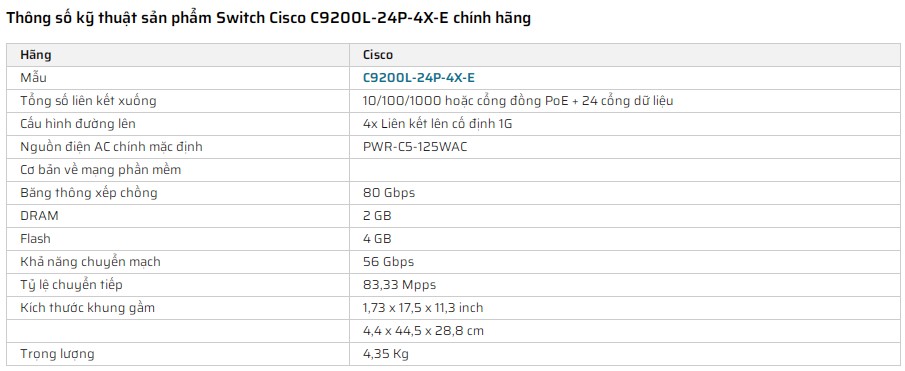The width and height of the screenshot is (905, 371).
Task: Open the C9200L-24P-4X-E model link
Action: click(418, 78)
